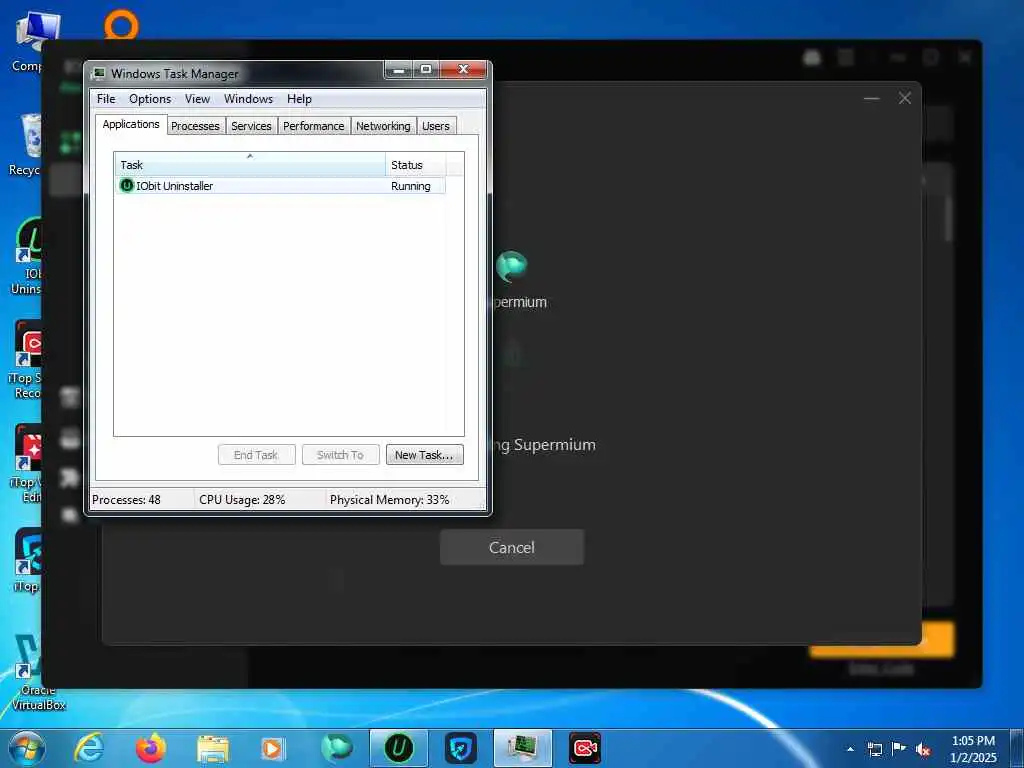Click the network icon in system tray
This screenshot has width=1024, height=768.
[x=875, y=749]
